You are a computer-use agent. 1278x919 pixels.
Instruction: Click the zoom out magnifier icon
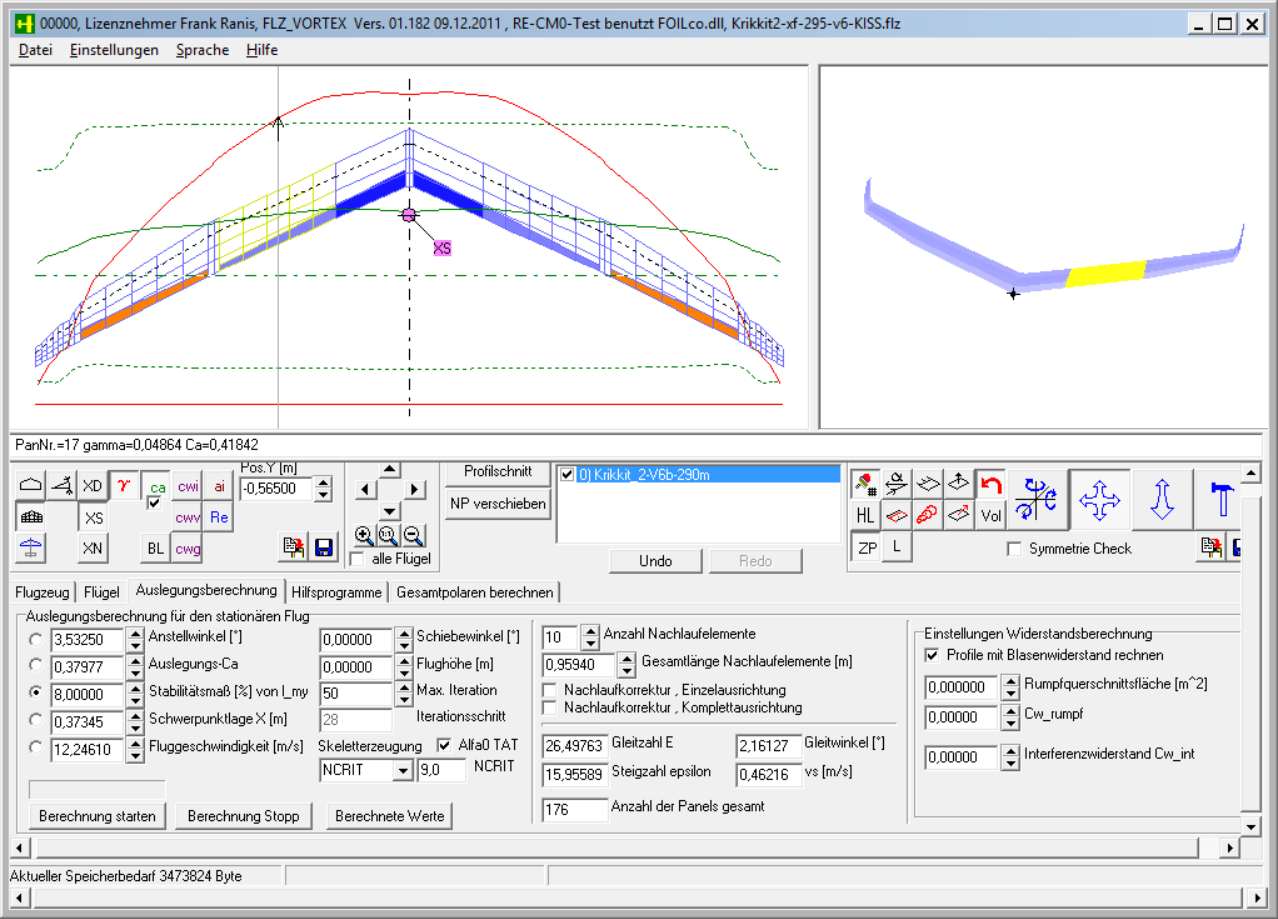pyautogui.click(x=413, y=536)
